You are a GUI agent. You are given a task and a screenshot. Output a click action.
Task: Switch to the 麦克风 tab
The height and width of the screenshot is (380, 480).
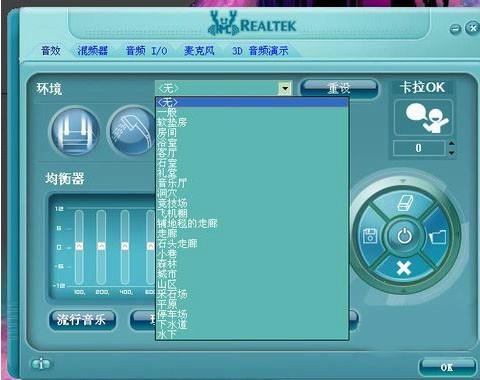coord(199,51)
